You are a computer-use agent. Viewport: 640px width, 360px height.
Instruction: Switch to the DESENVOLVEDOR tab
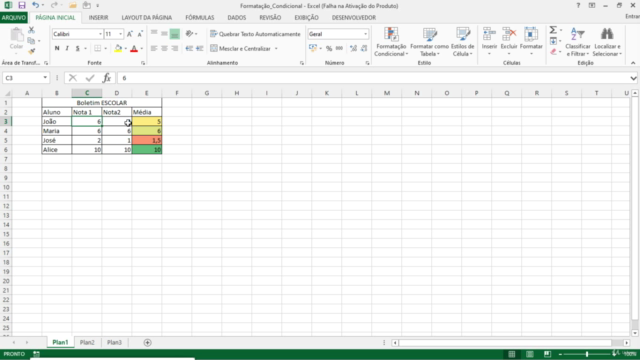tap(353, 18)
